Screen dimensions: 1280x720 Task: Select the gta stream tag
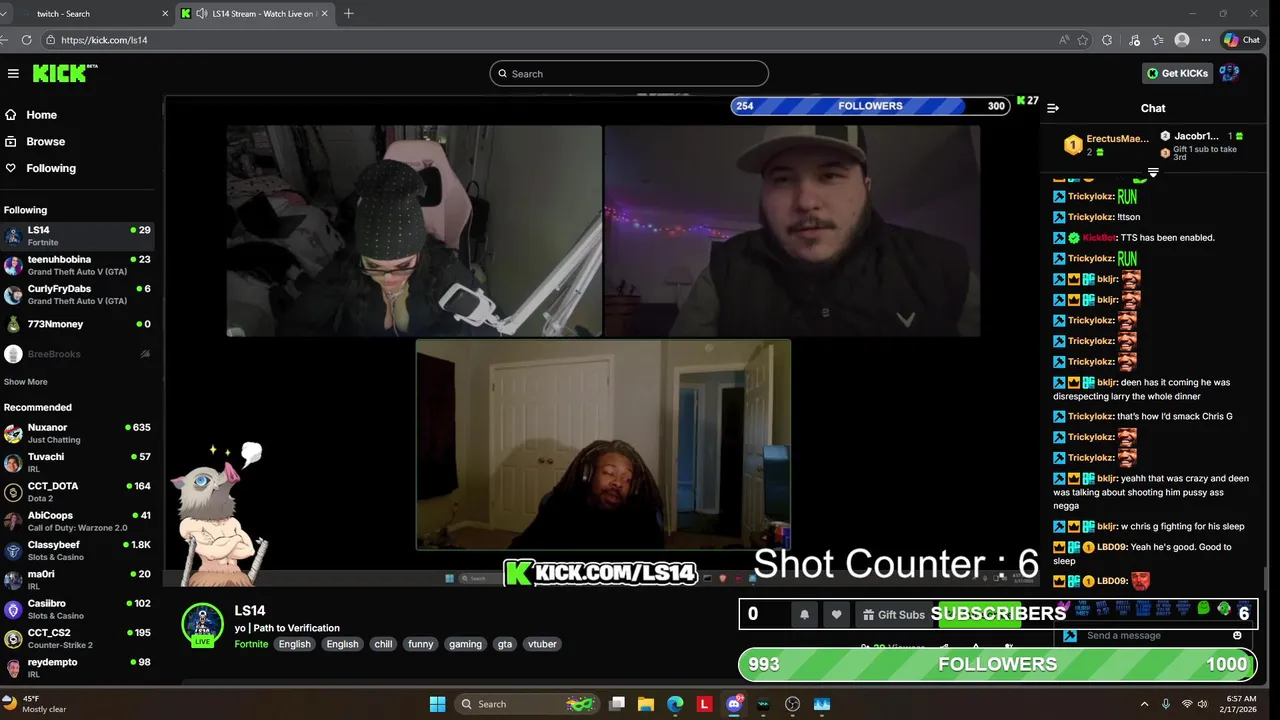coord(505,644)
